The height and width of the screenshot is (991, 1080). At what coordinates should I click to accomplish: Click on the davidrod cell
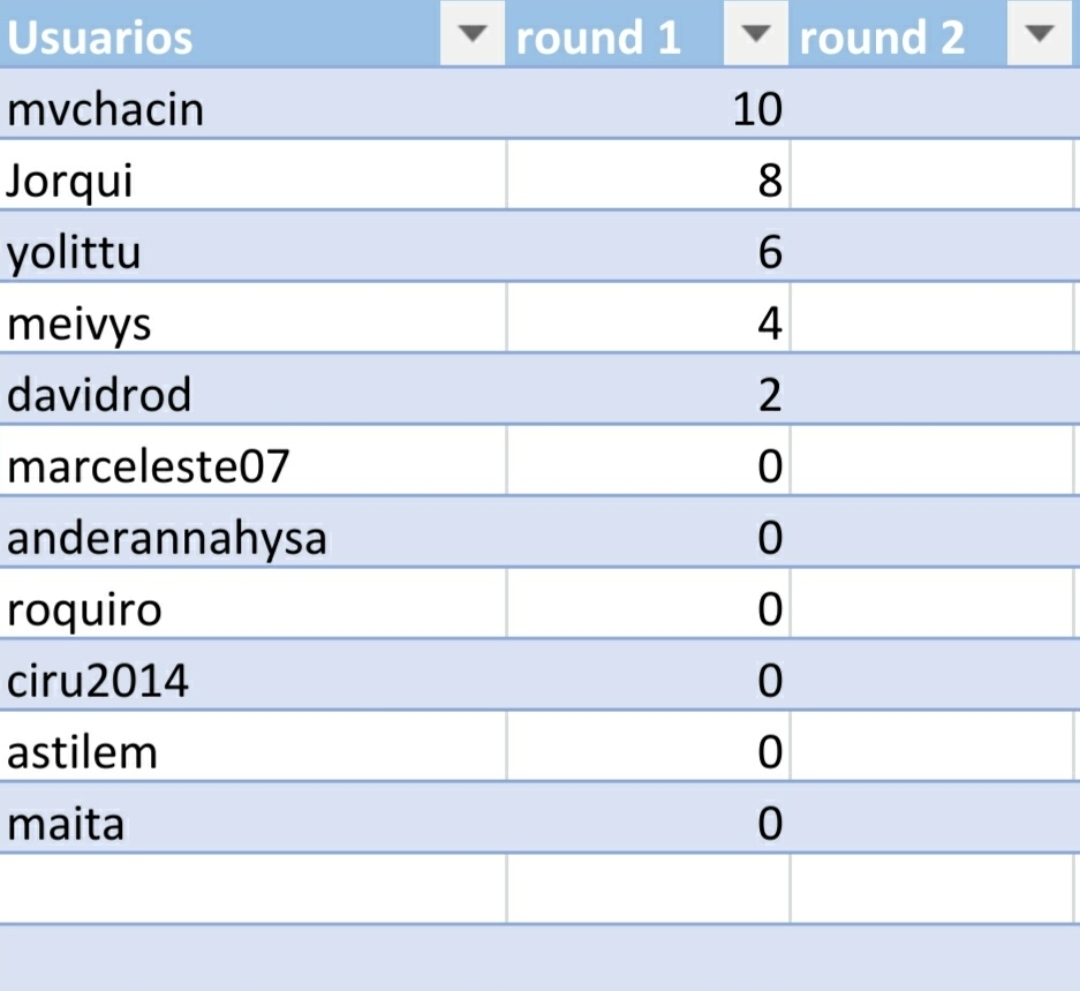pyautogui.click(x=99, y=396)
